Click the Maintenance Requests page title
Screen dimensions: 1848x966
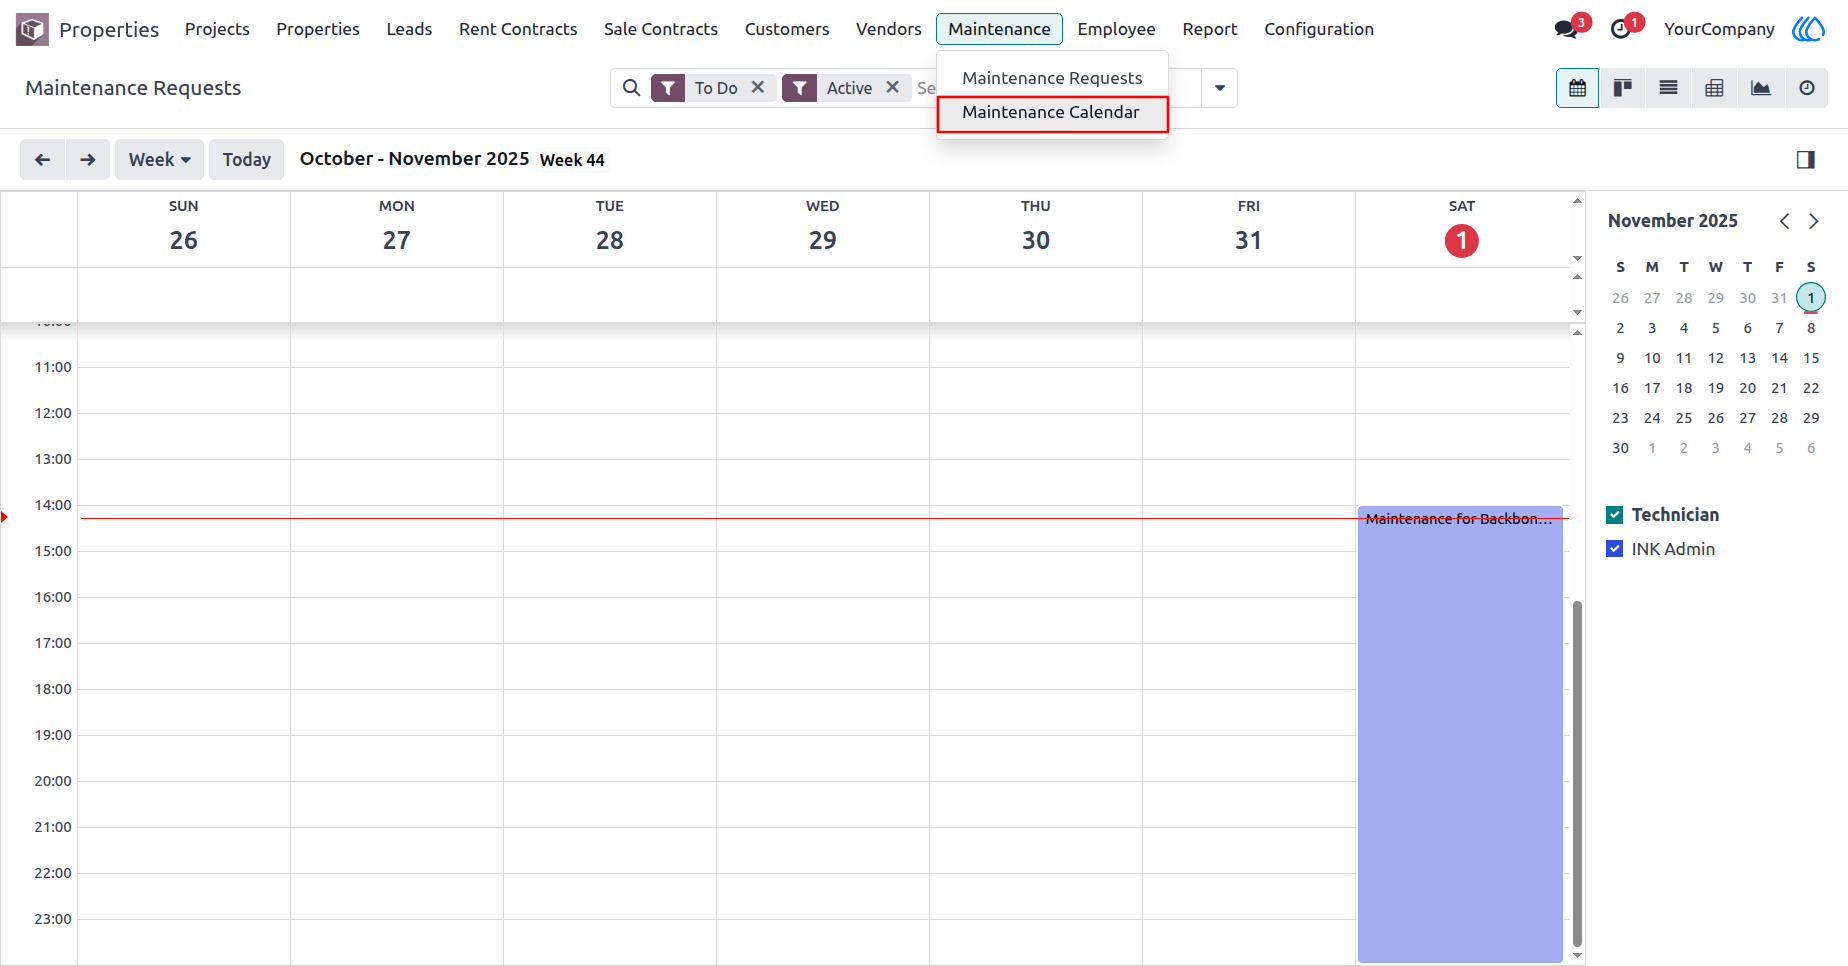coord(133,88)
